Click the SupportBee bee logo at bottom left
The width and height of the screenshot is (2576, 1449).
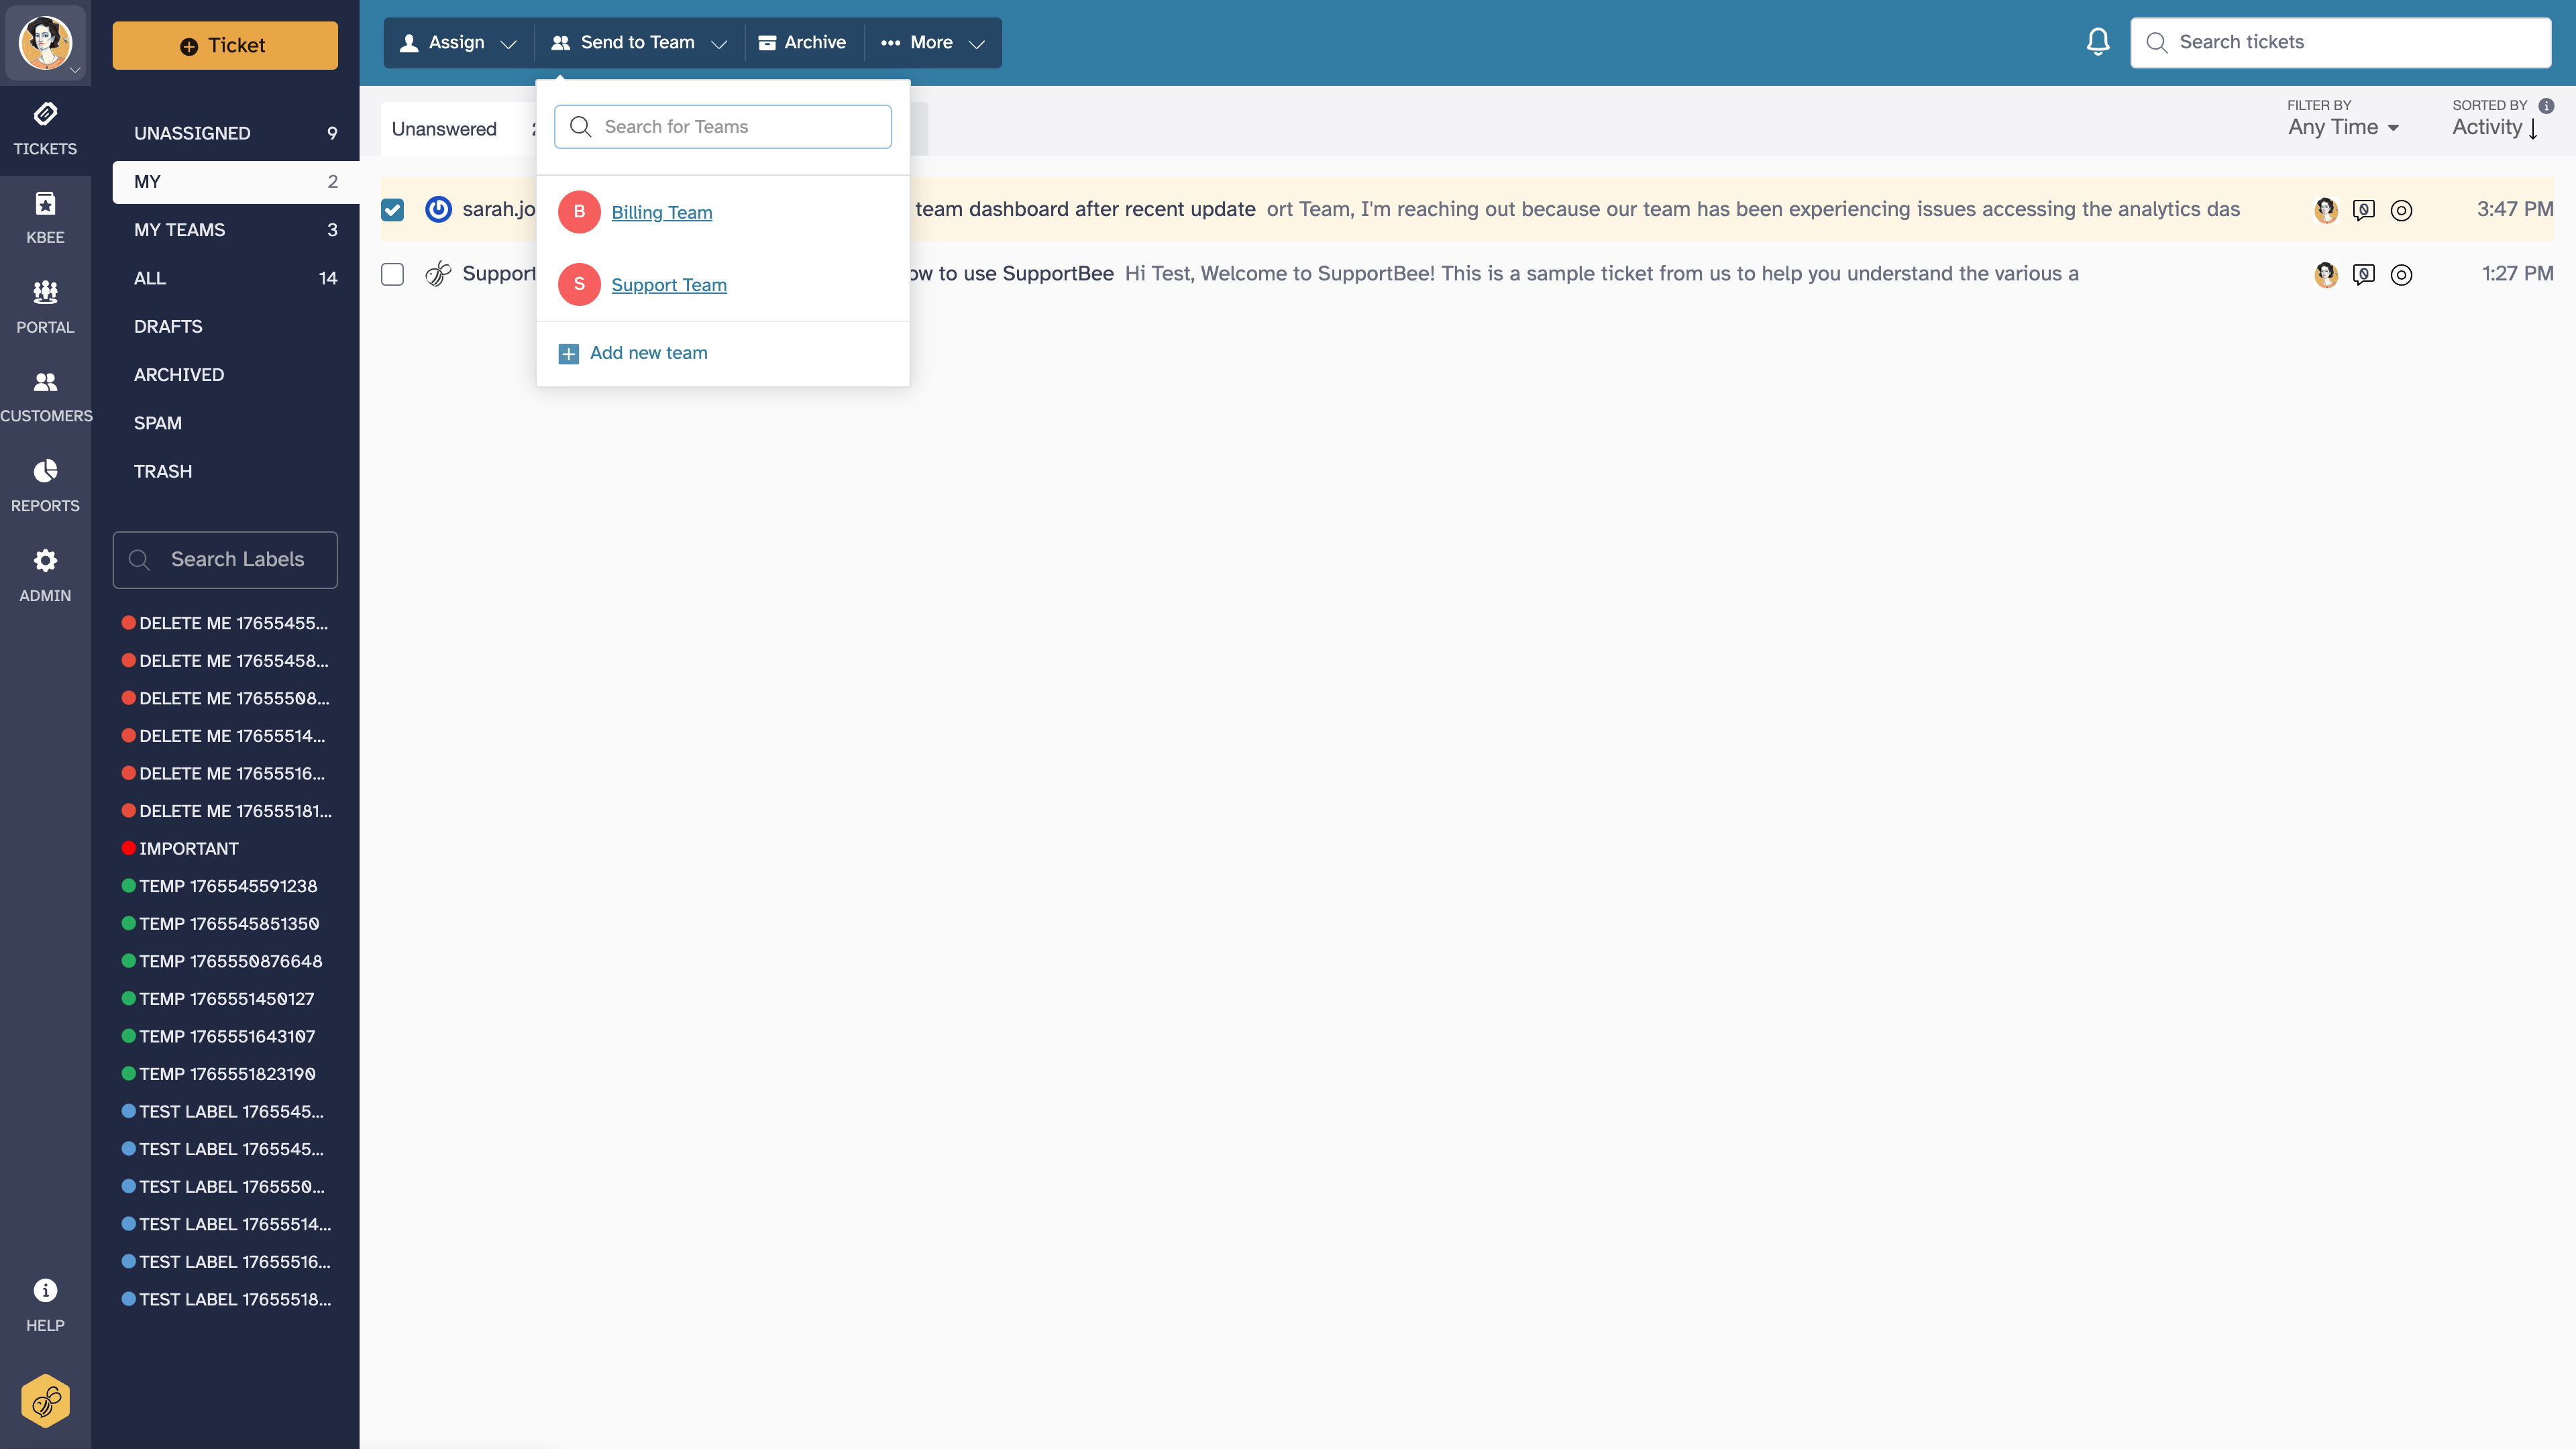[45, 1400]
